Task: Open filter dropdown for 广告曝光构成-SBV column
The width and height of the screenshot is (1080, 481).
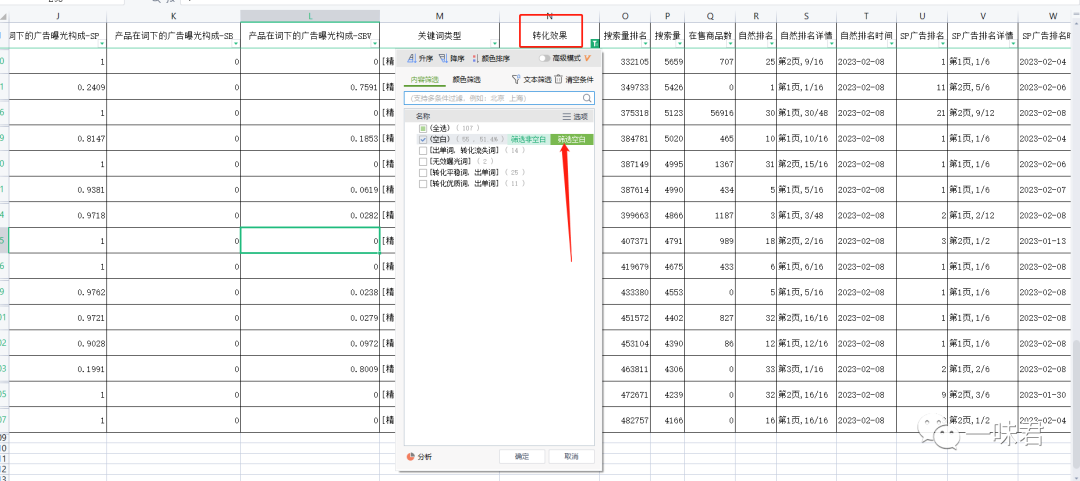Action: (x=375, y=43)
